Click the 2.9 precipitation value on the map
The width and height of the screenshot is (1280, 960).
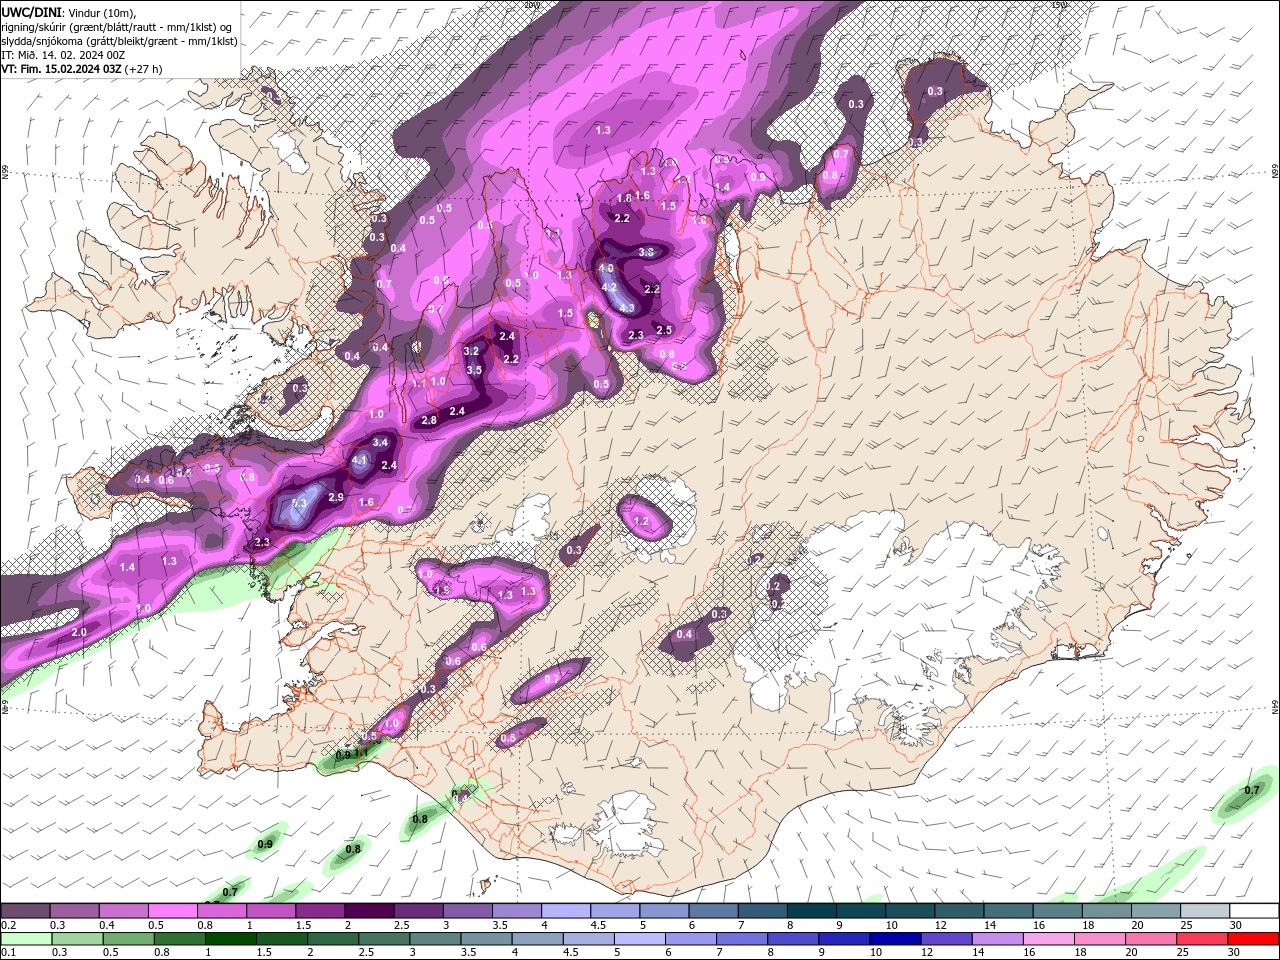[336, 498]
